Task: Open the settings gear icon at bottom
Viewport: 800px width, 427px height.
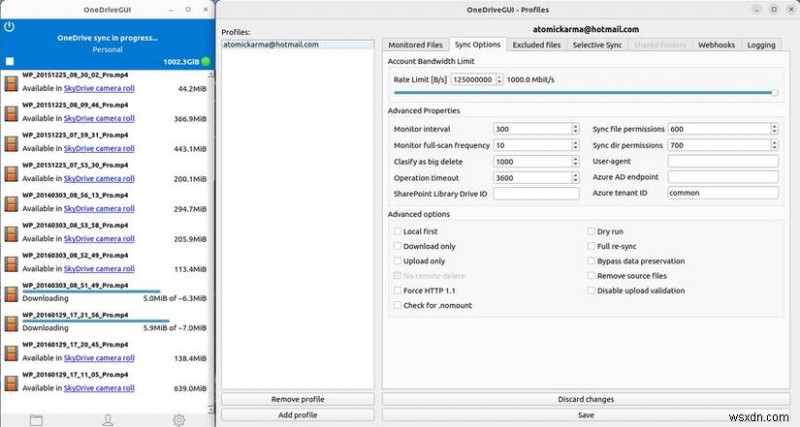Action: pos(179,420)
